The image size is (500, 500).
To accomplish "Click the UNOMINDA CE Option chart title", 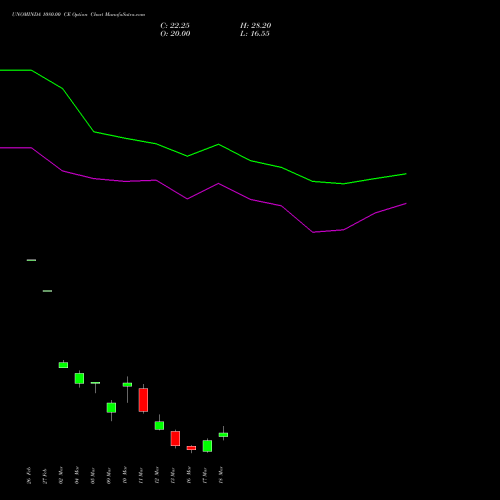I will 78,15.
